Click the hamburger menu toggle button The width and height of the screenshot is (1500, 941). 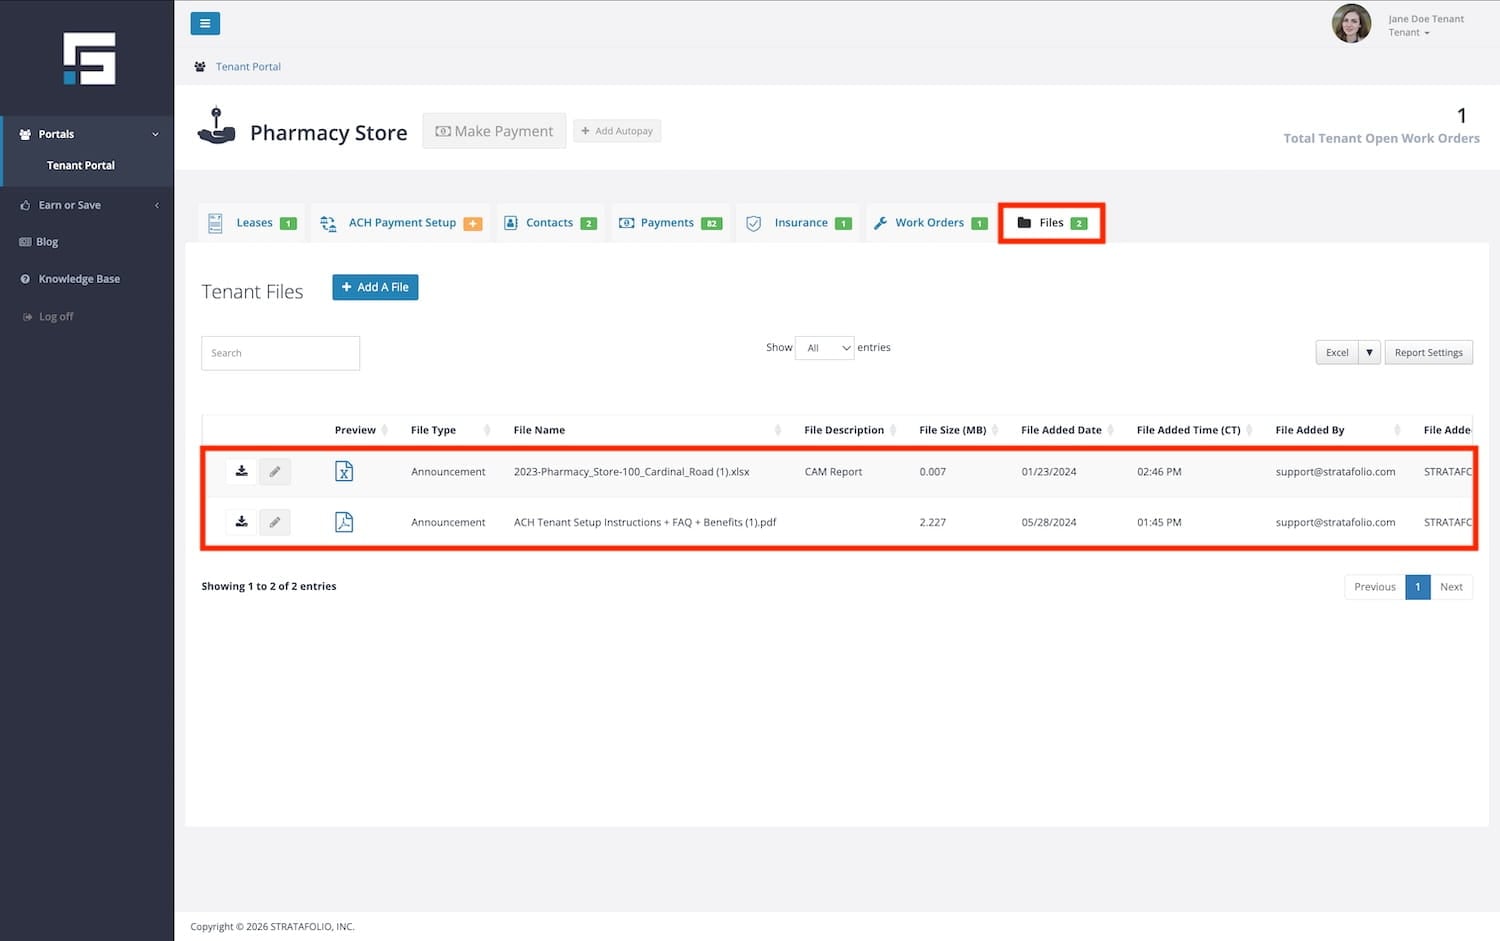[x=205, y=24]
